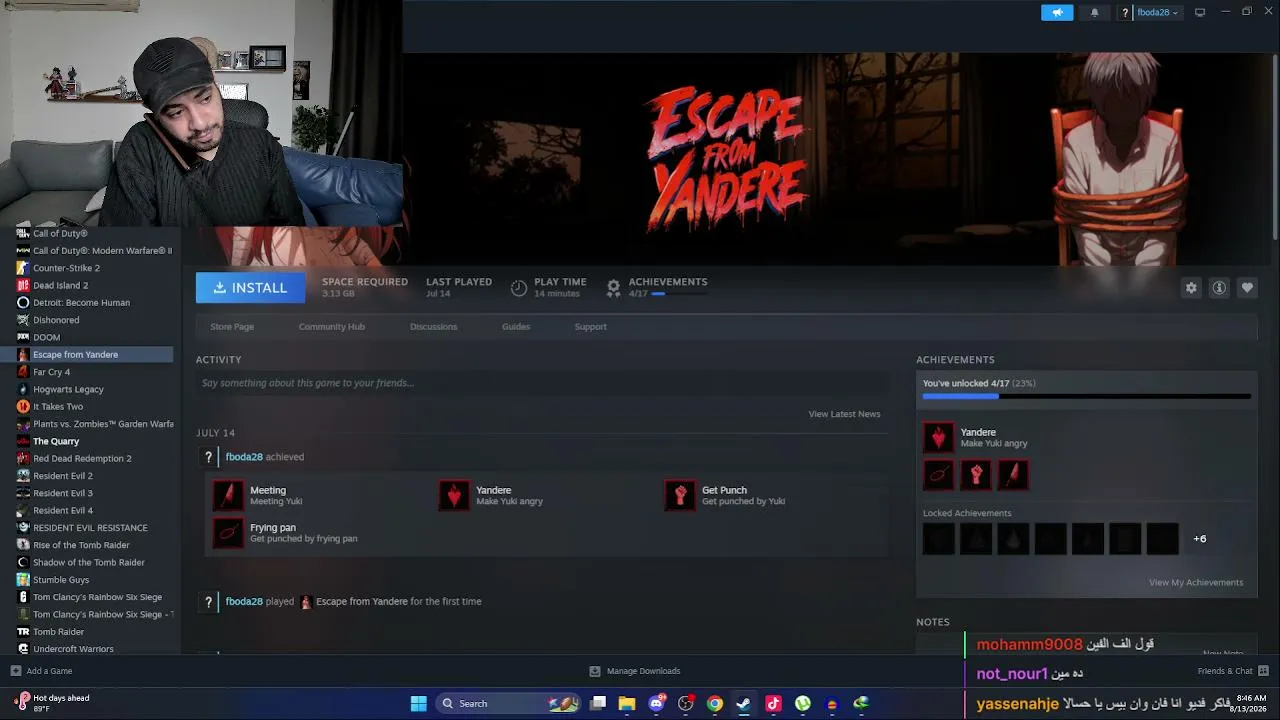Screen dimensions: 1280x720
Task: View My Achievements link
Action: pos(1196,583)
